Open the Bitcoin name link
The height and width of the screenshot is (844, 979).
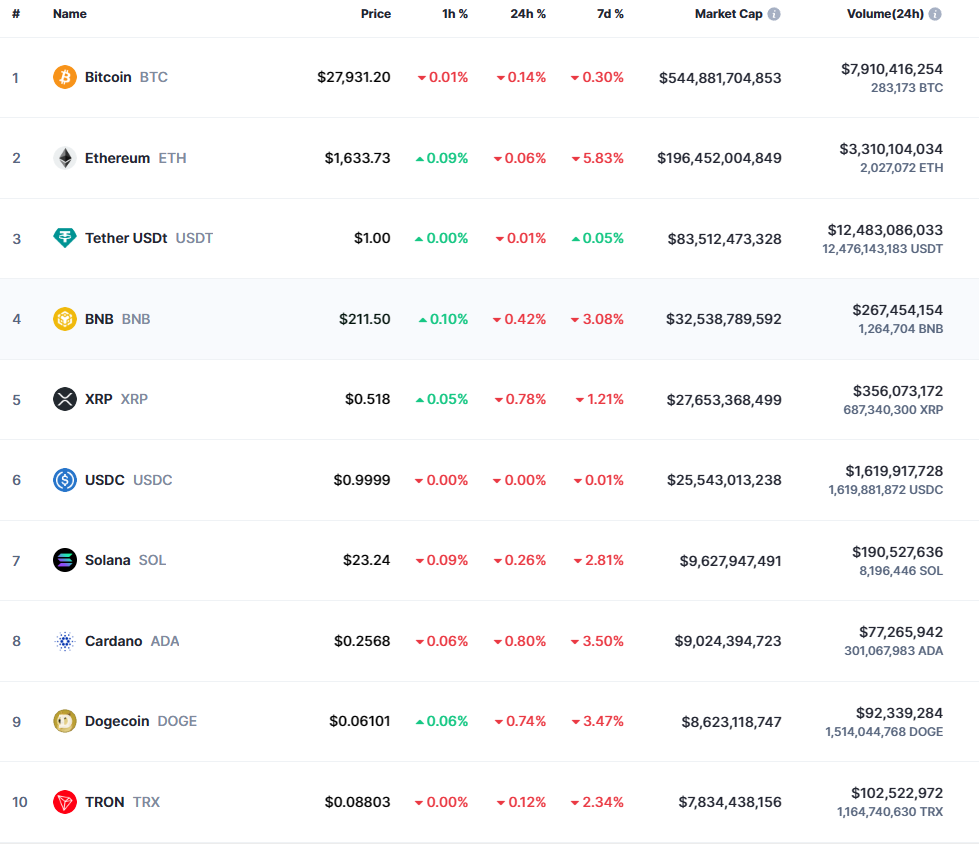(x=108, y=77)
